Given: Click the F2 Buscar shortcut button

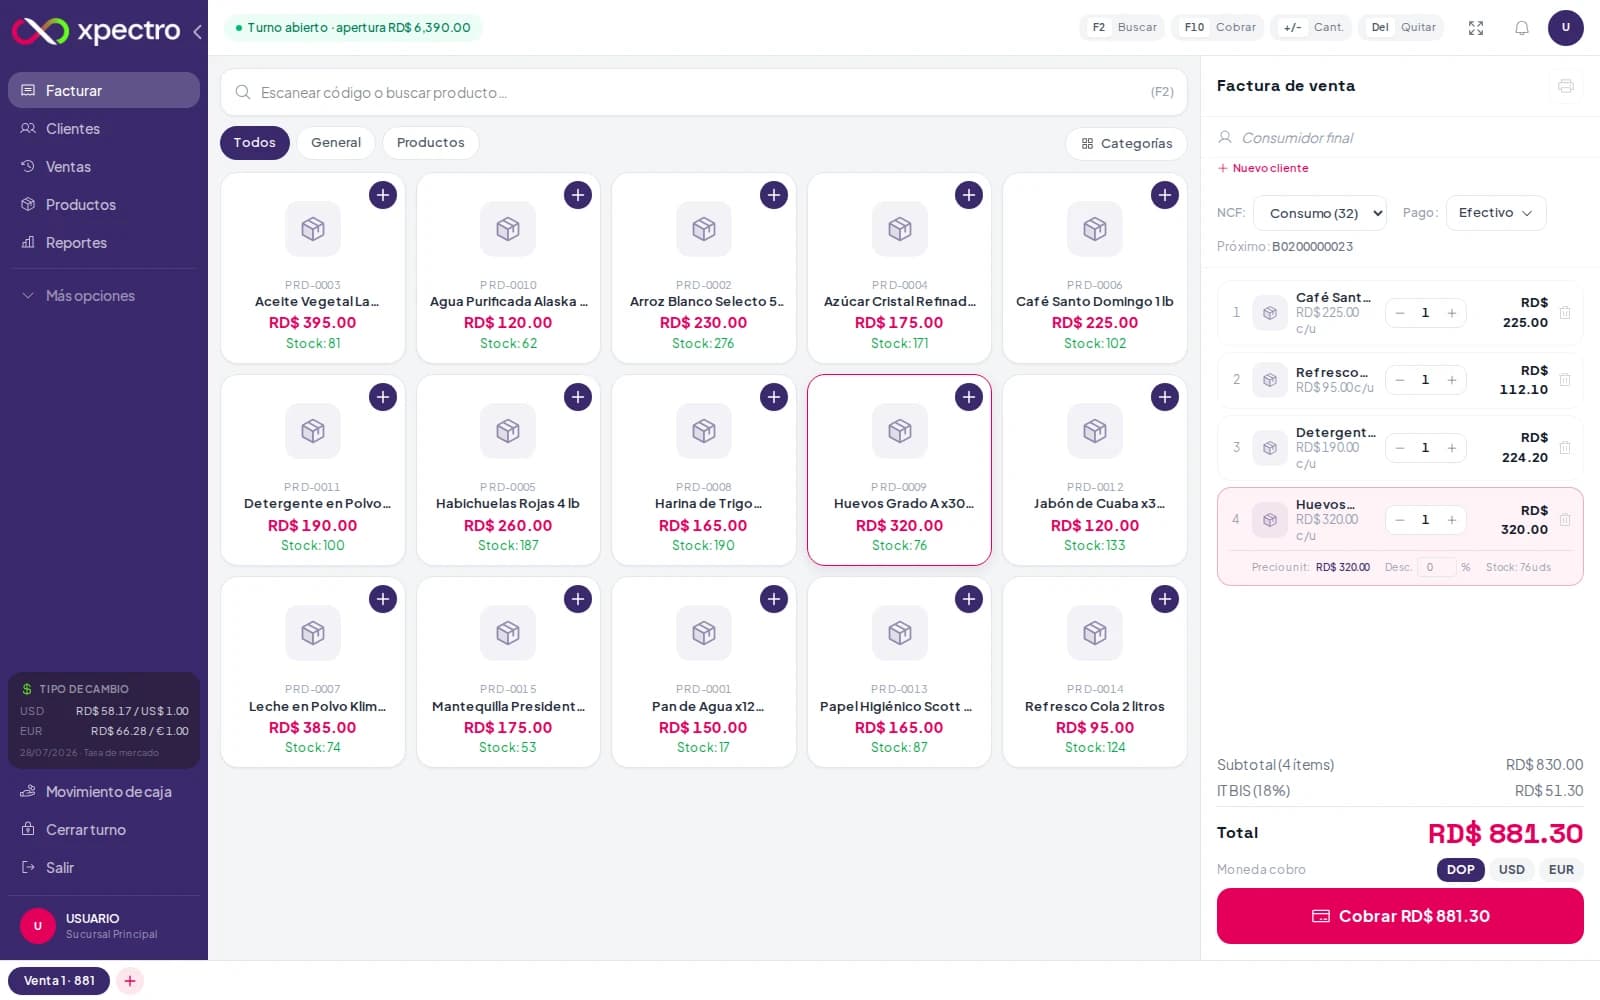Looking at the screenshot, I should coord(1124,28).
